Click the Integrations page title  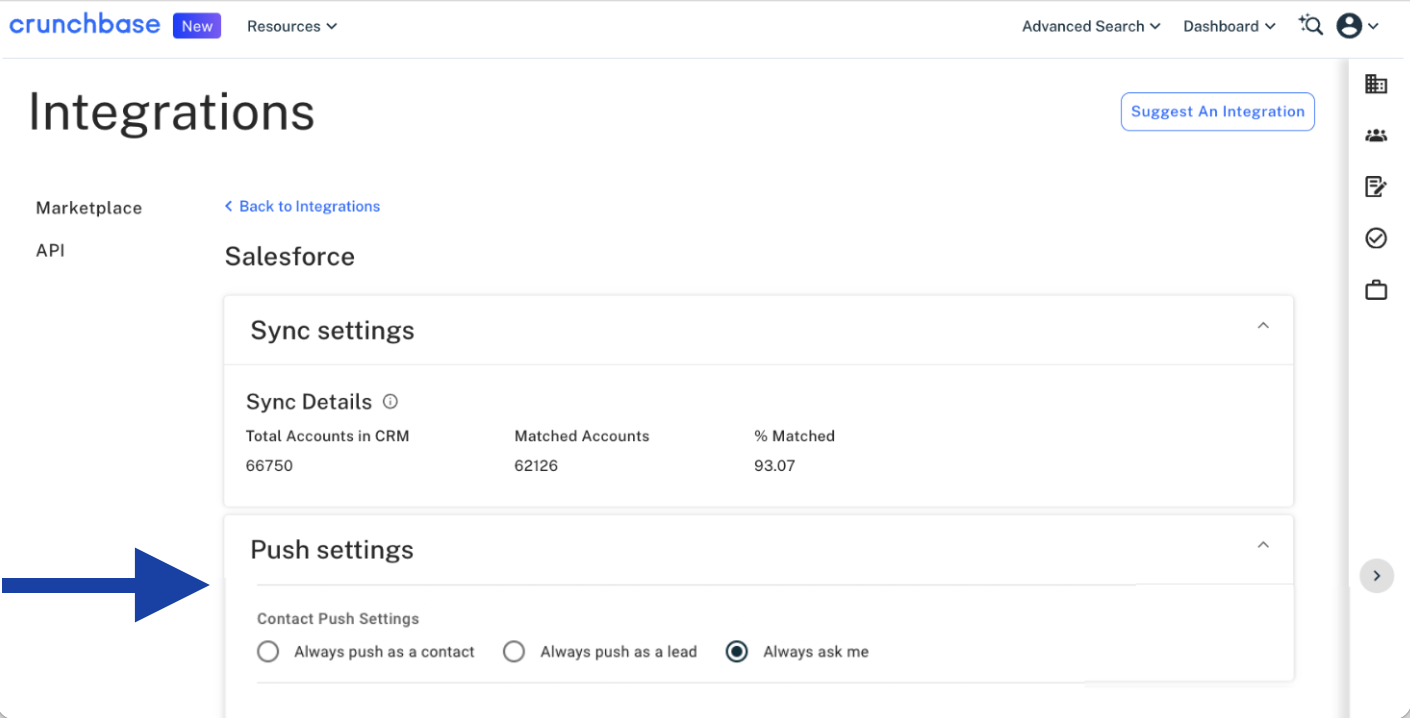[172, 112]
